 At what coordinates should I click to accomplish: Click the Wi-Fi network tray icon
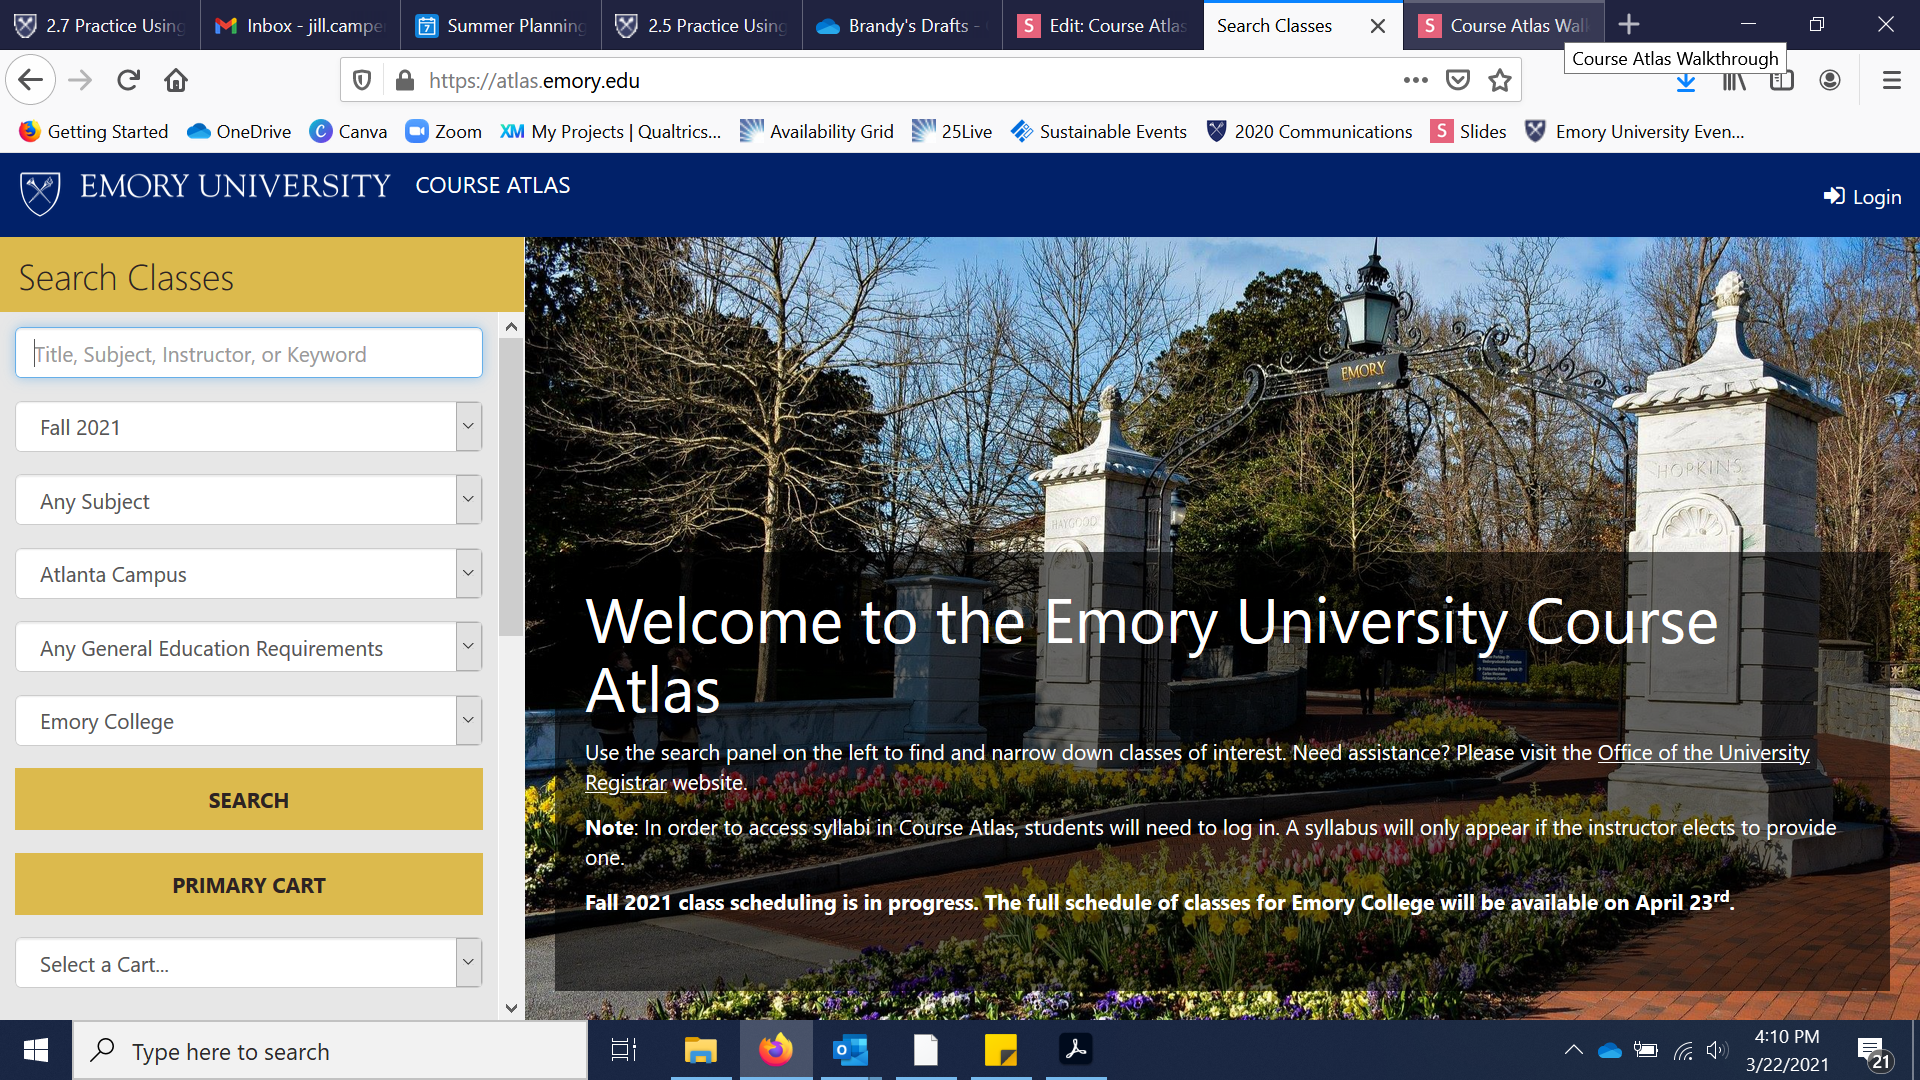point(1683,1050)
